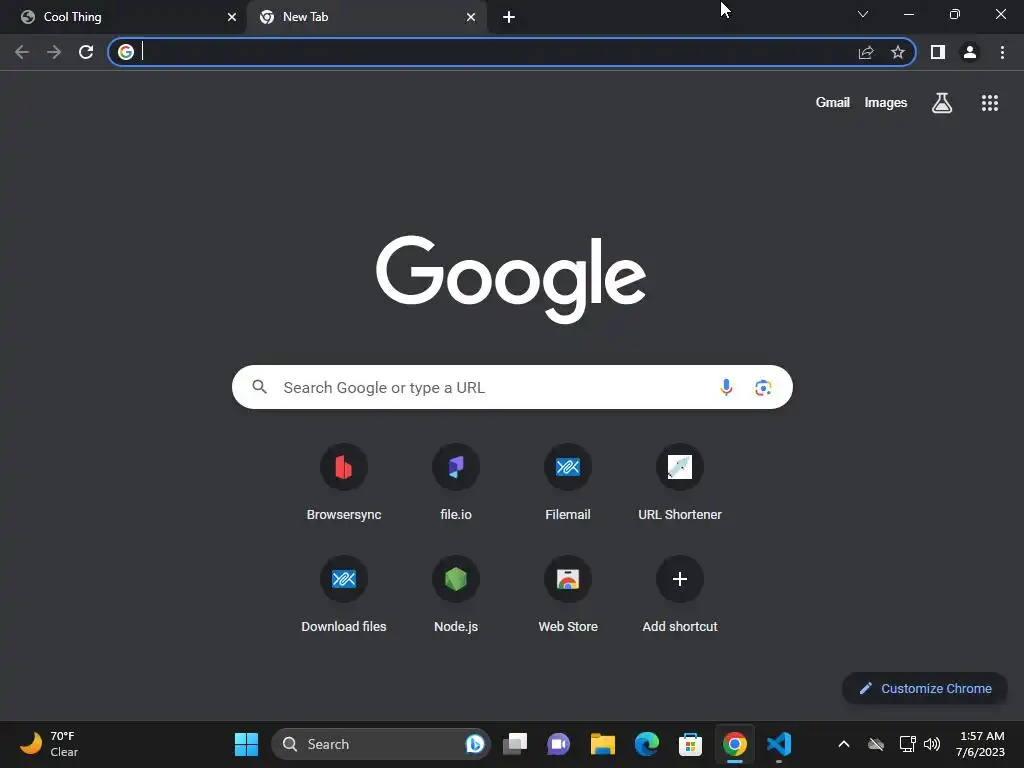
Task: Open the Download files shortcut
Action: coord(344,595)
